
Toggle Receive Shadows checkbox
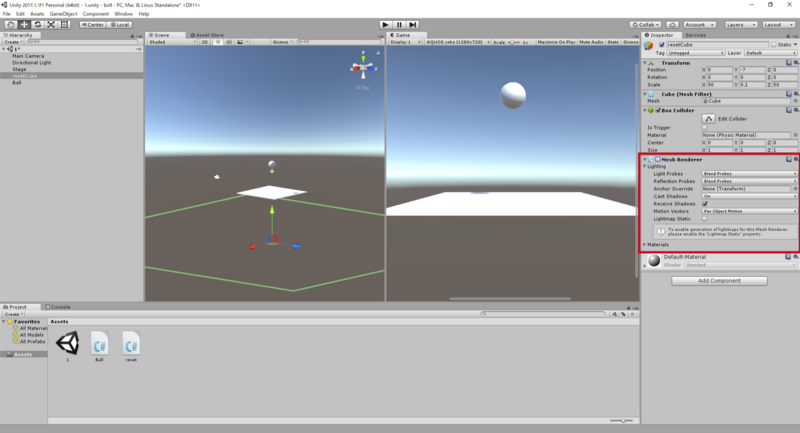point(705,203)
